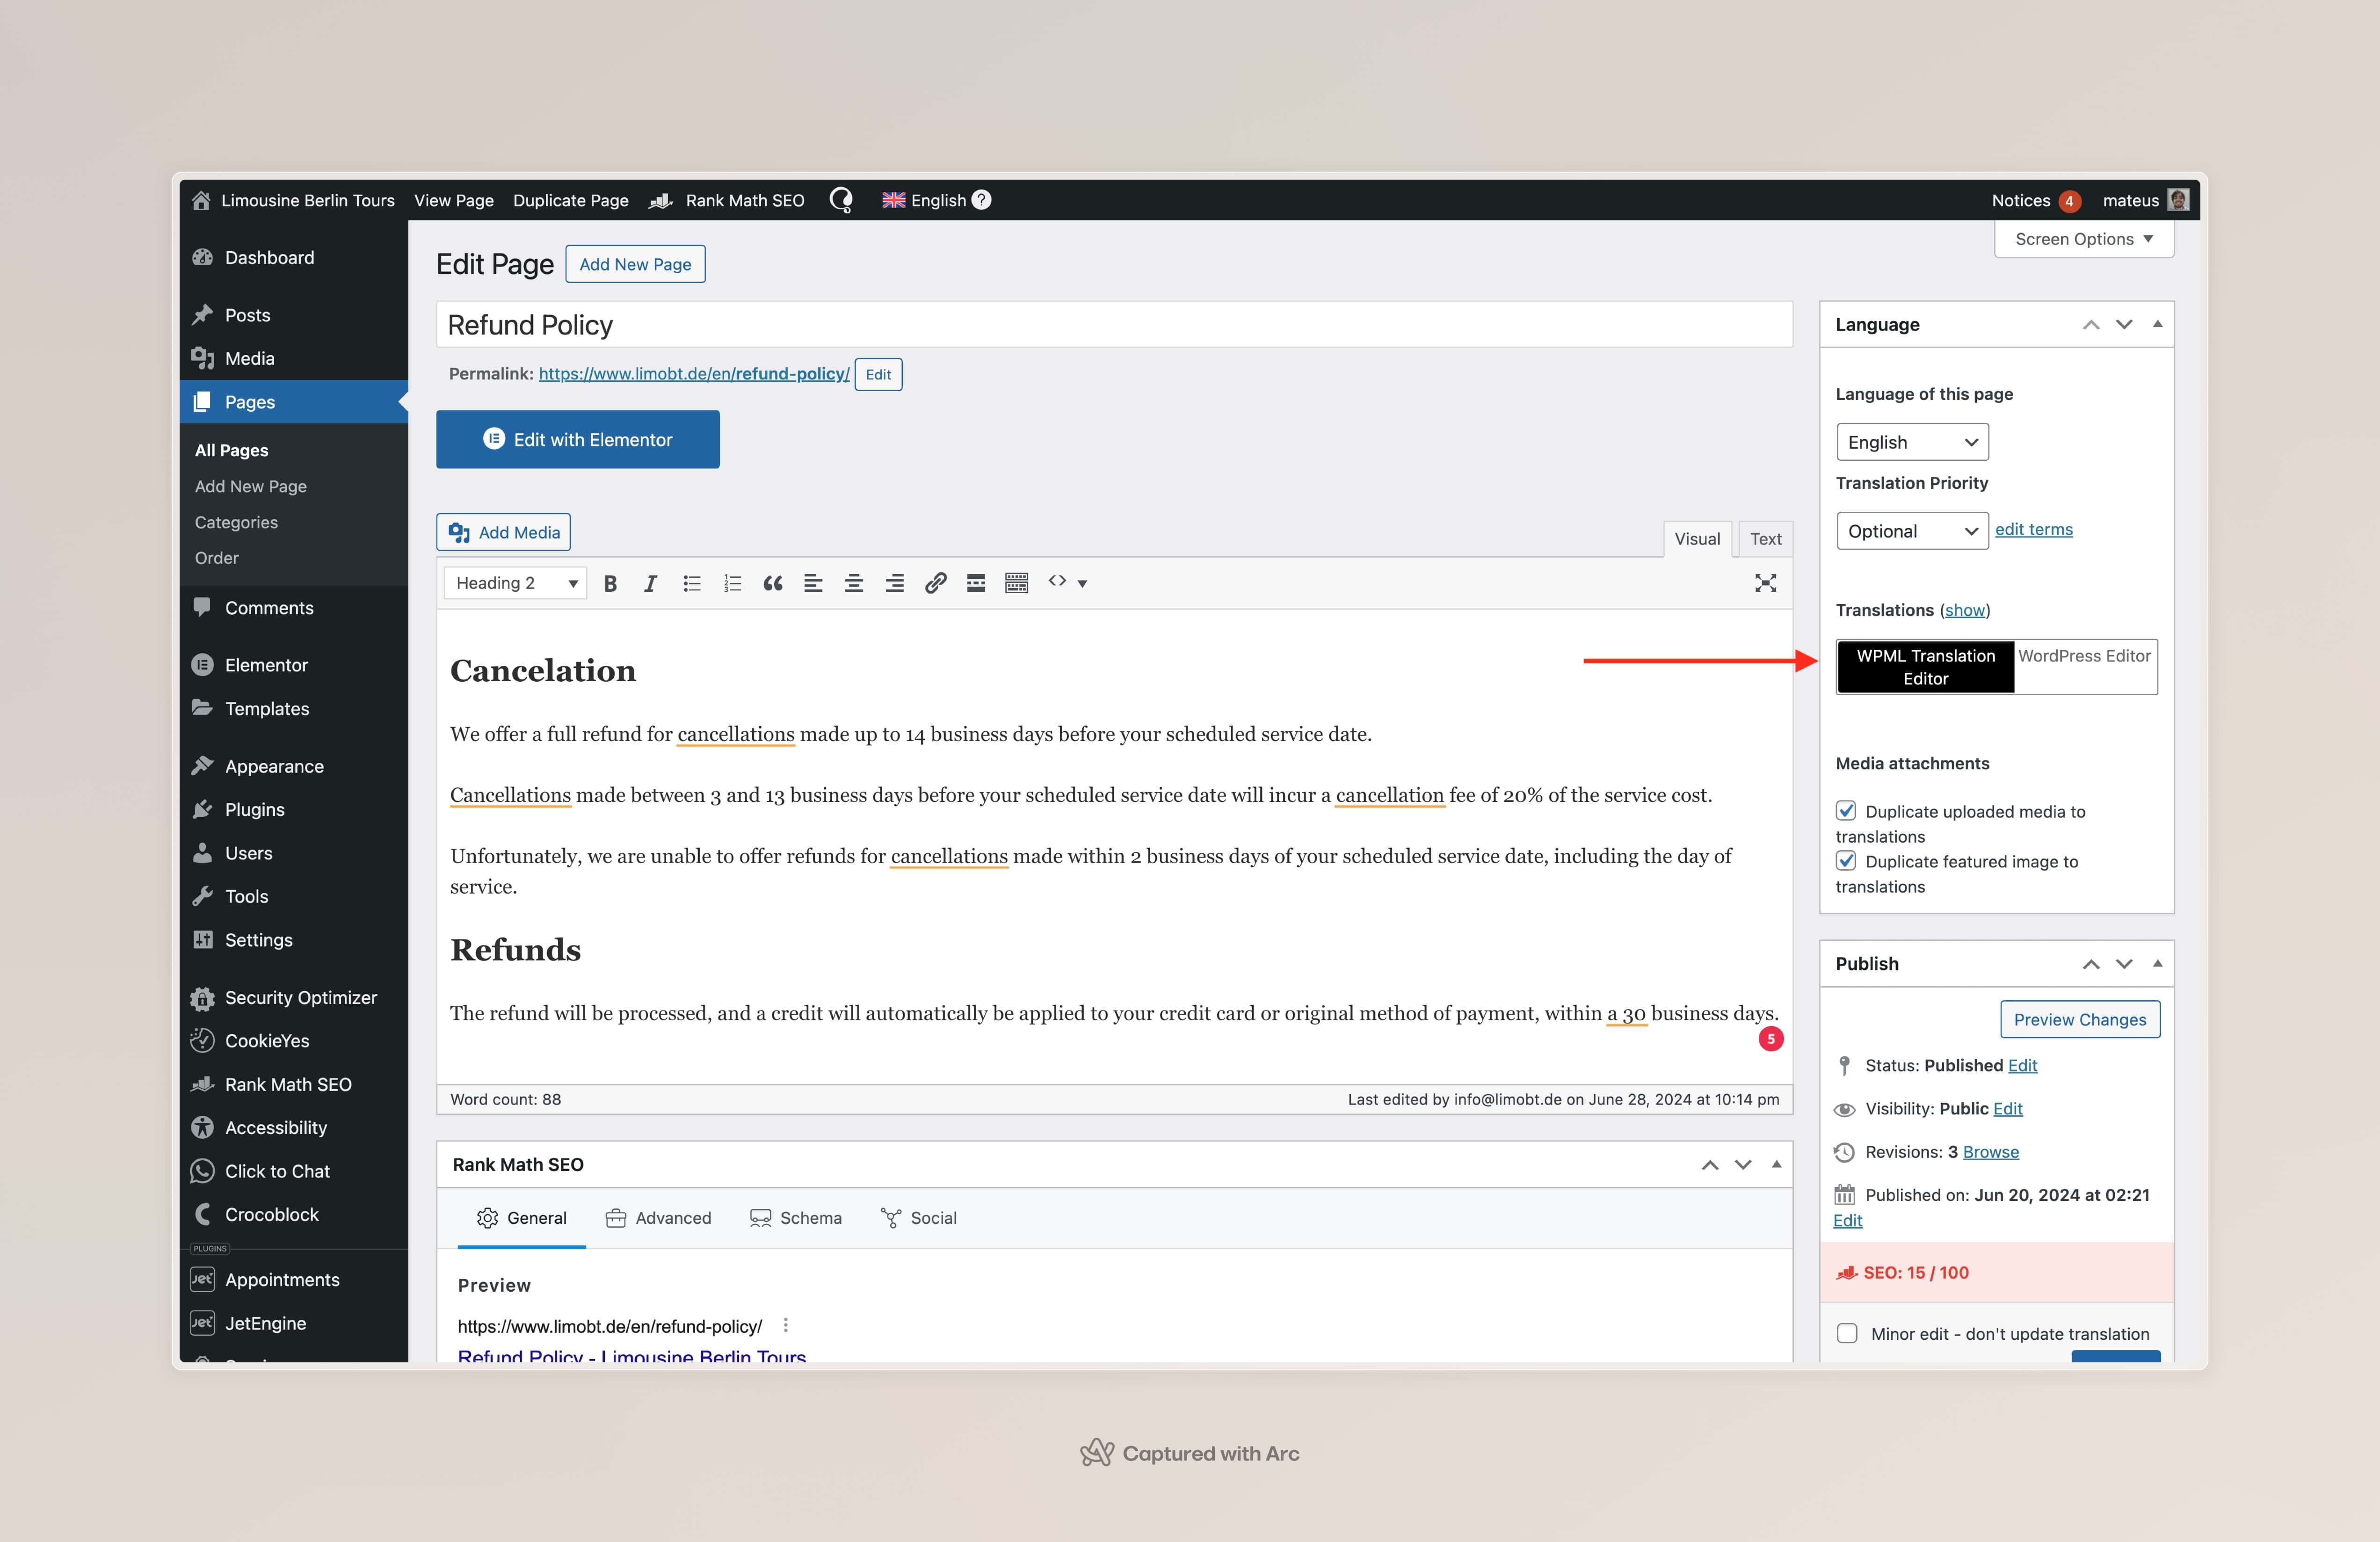
Task: Toggle Duplicate featured image to translations
Action: click(1846, 861)
